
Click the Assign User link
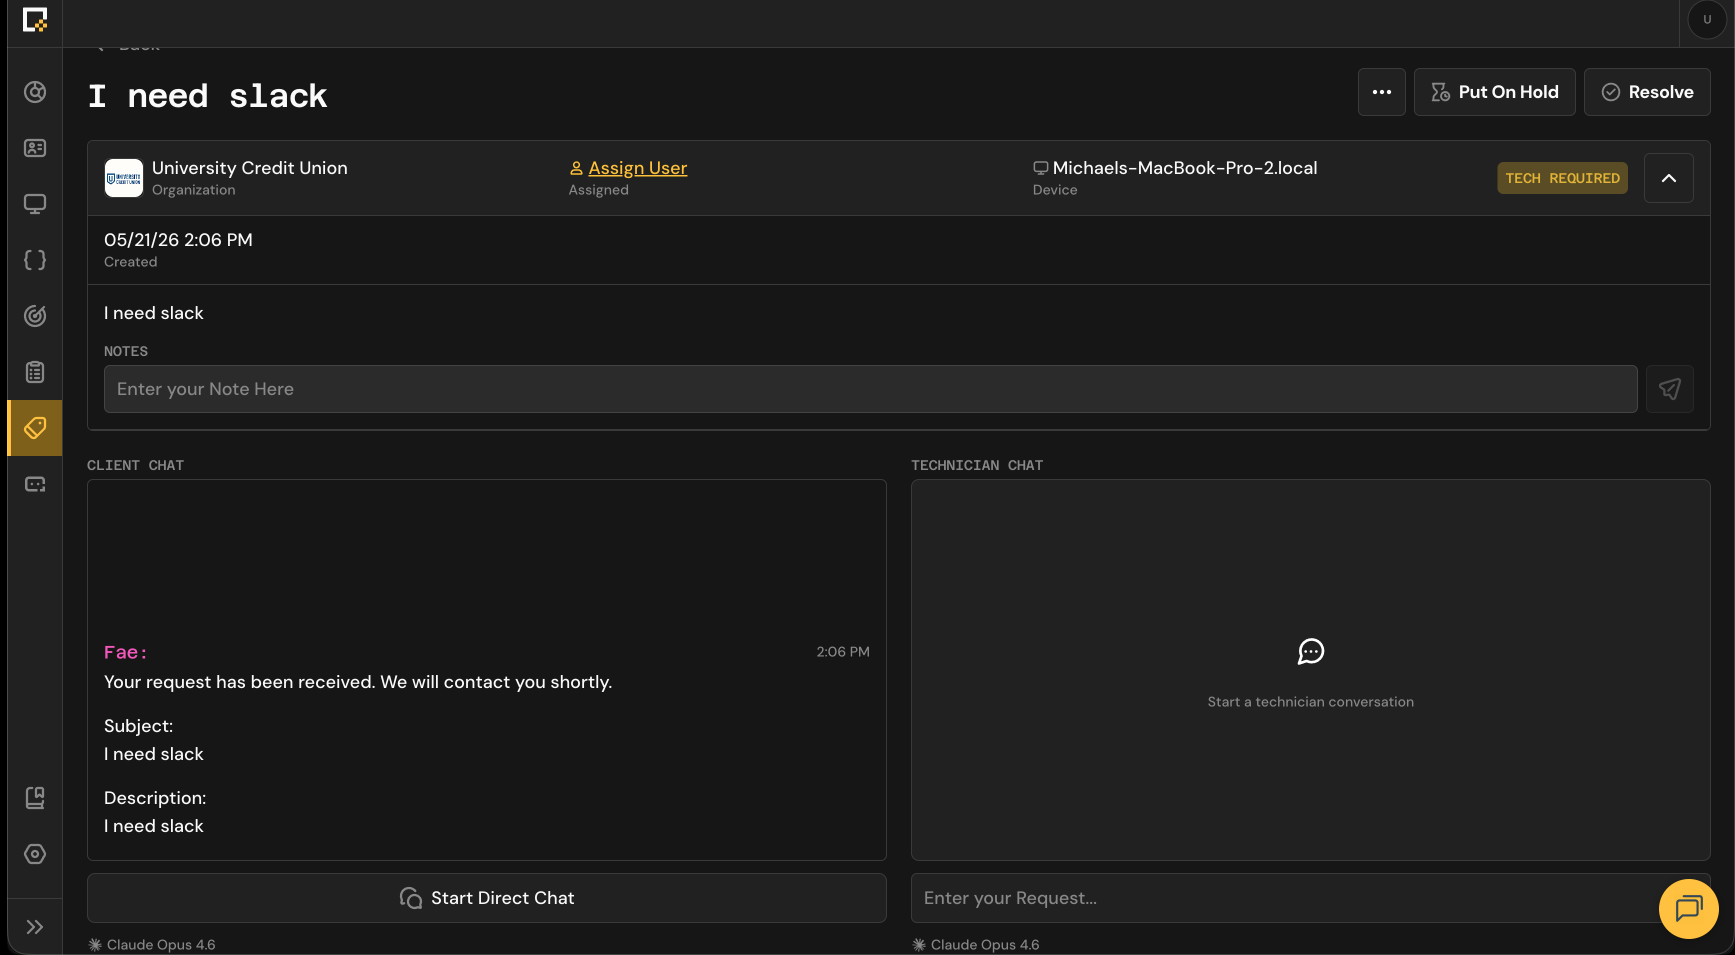[x=637, y=168]
